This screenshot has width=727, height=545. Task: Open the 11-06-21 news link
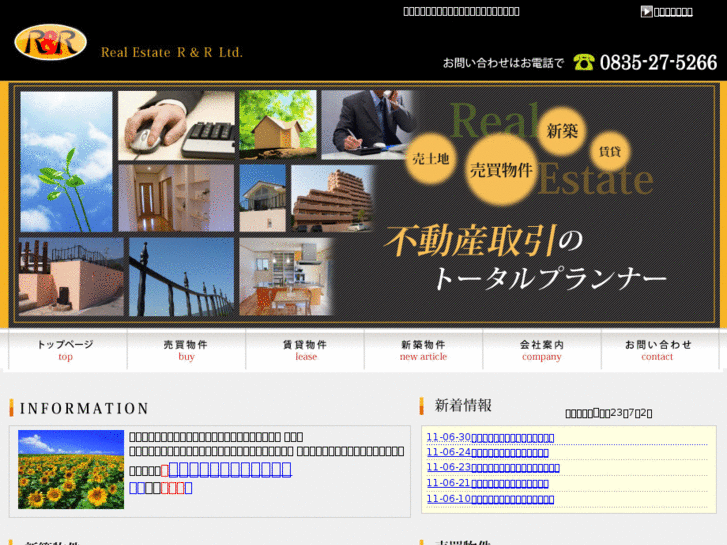coord(487,483)
